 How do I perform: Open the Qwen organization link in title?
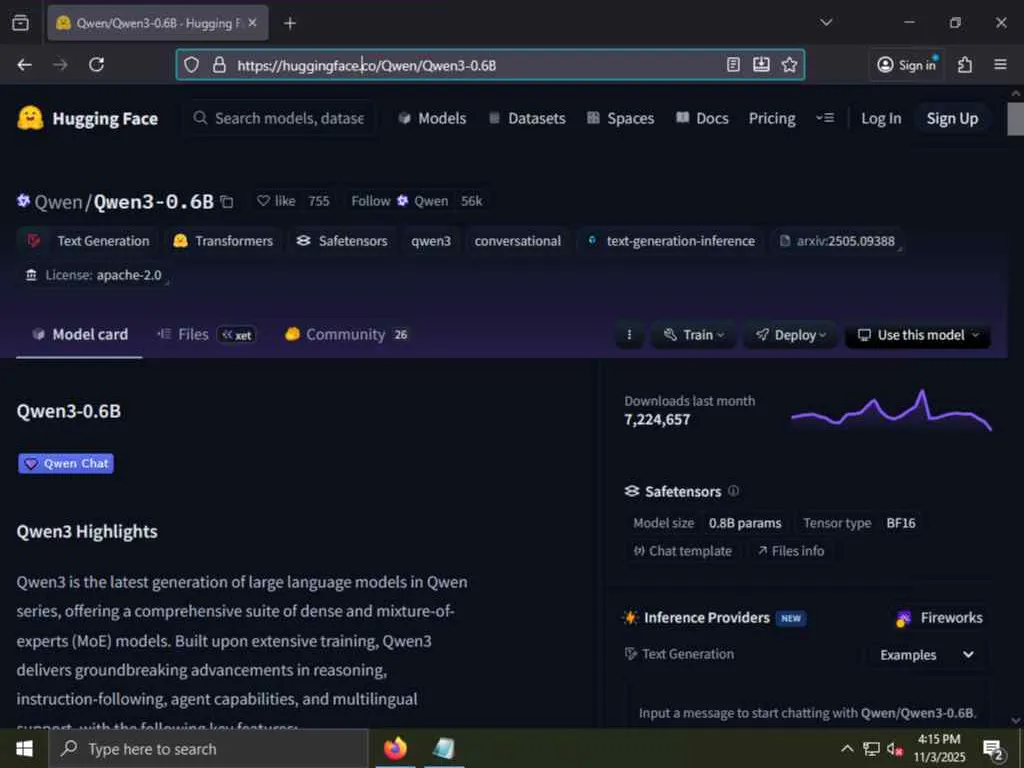[58, 202]
